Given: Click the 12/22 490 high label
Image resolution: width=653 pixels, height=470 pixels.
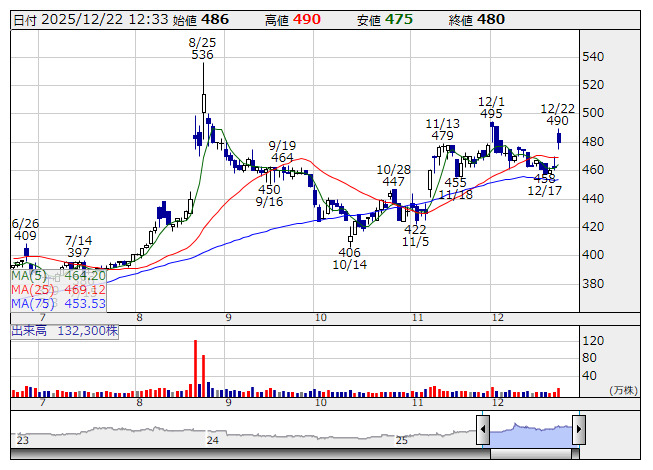Looking at the screenshot, I should (557, 115).
